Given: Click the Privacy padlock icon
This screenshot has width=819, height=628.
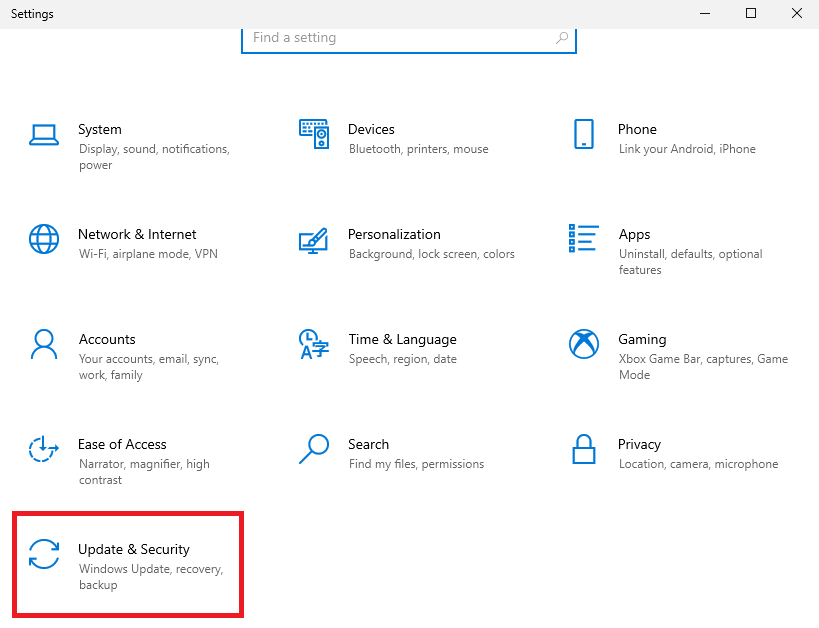Looking at the screenshot, I should pyautogui.click(x=583, y=449).
